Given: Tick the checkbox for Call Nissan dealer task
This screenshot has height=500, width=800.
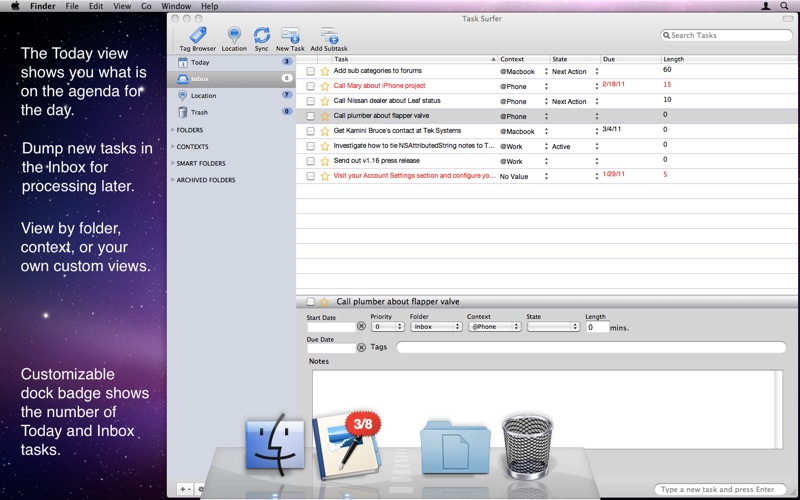Looking at the screenshot, I should pos(310,101).
